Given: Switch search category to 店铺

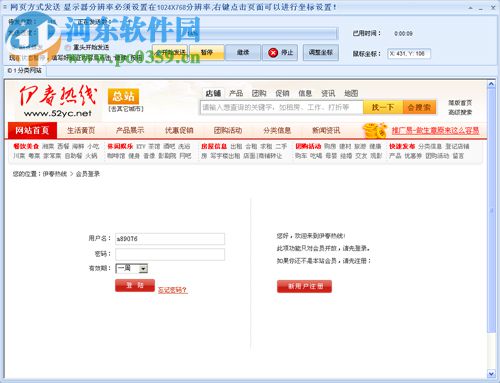Looking at the screenshot, I should (x=213, y=93).
